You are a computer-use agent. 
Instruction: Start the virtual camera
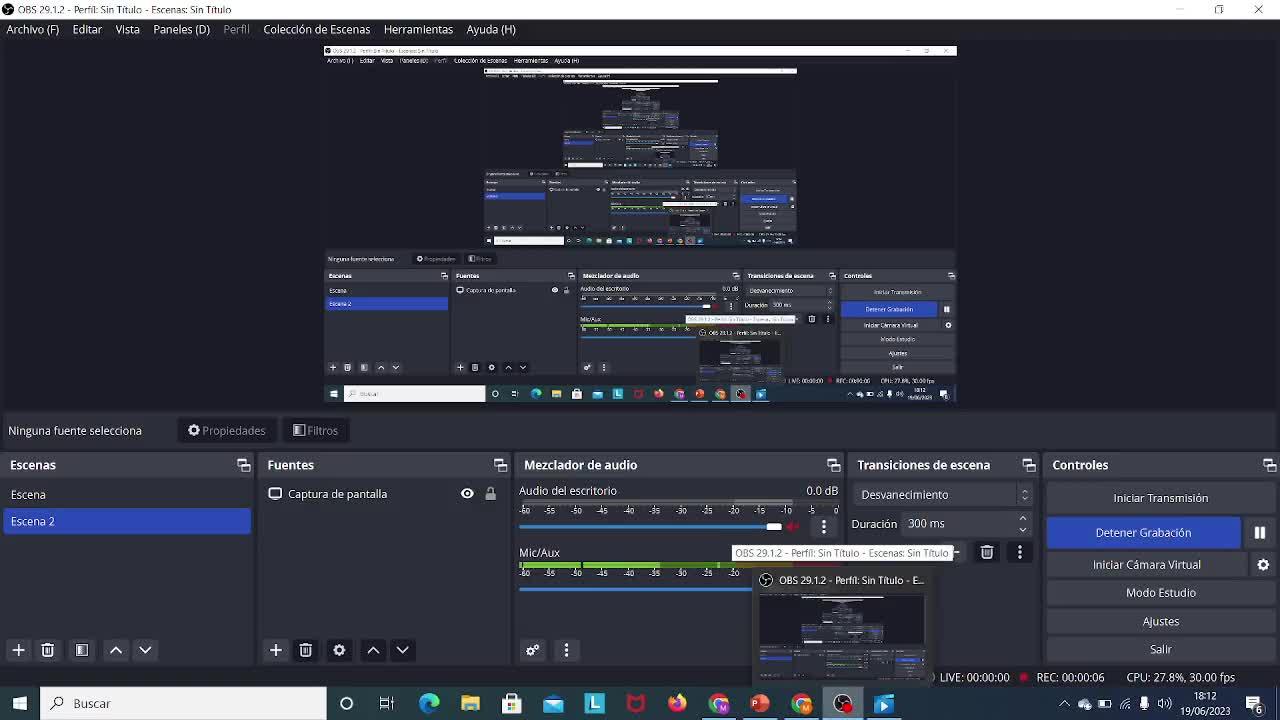click(x=1147, y=565)
